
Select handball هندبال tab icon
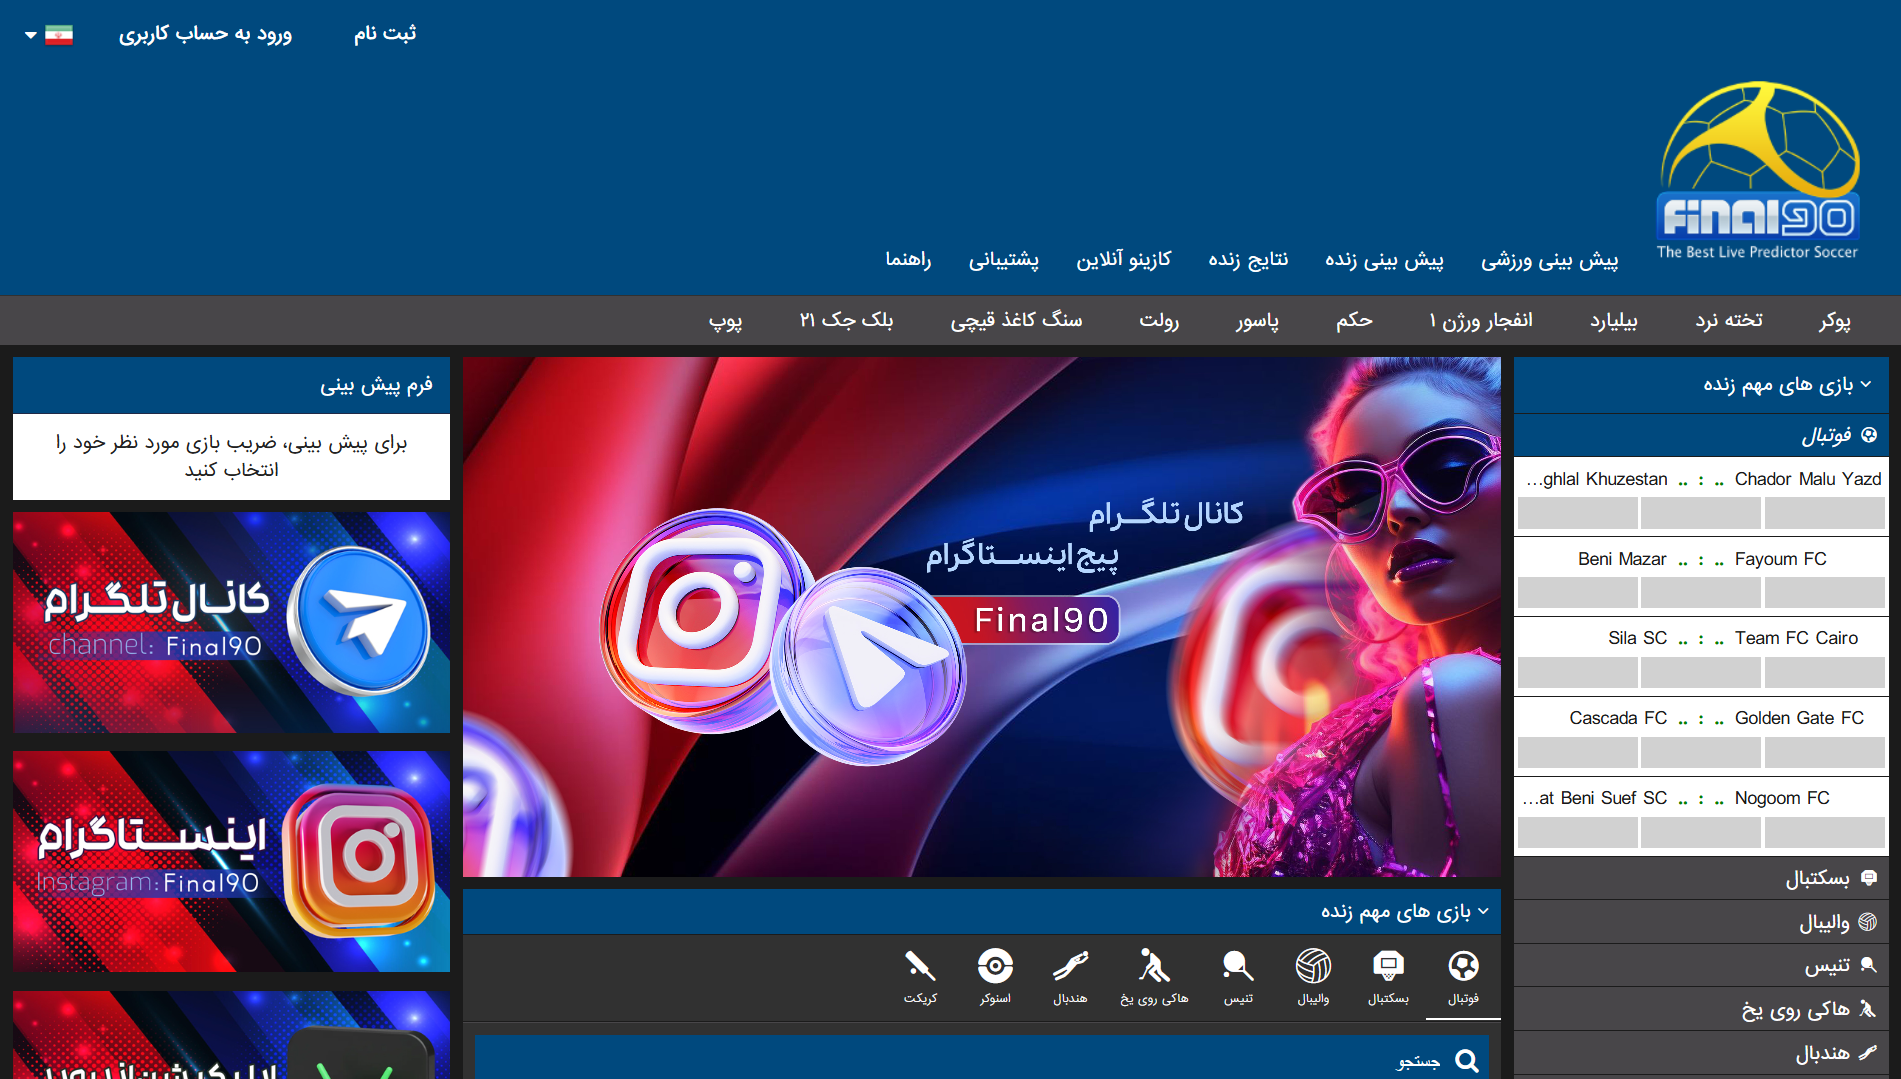pyautogui.click(x=1070, y=977)
